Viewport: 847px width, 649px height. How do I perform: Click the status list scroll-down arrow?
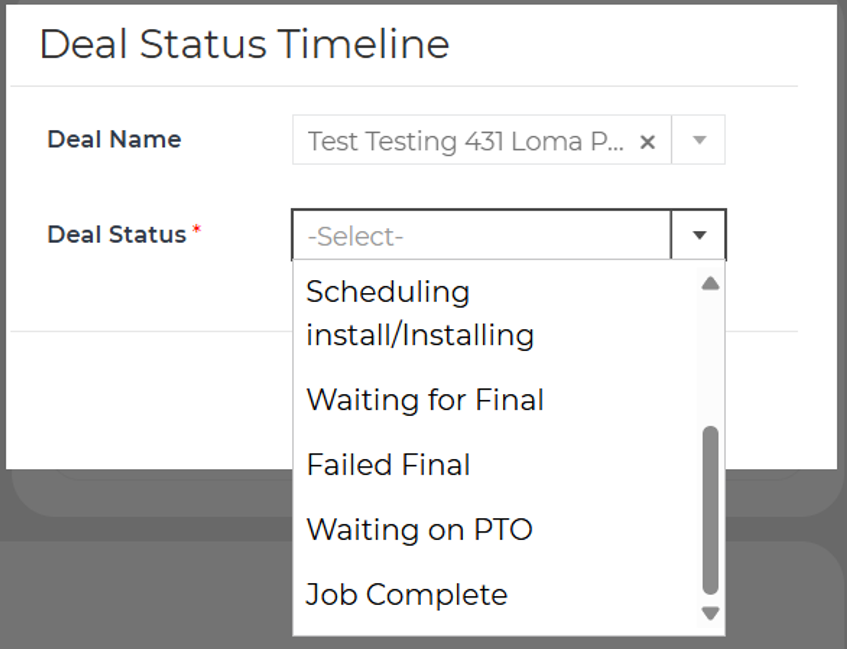pyautogui.click(x=710, y=613)
